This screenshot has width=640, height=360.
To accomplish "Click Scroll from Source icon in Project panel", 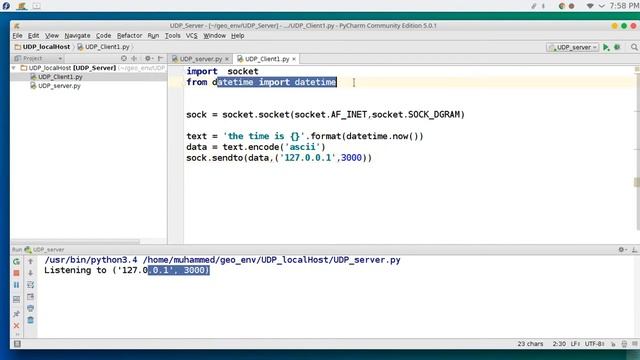I will click(x=124, y=59).
